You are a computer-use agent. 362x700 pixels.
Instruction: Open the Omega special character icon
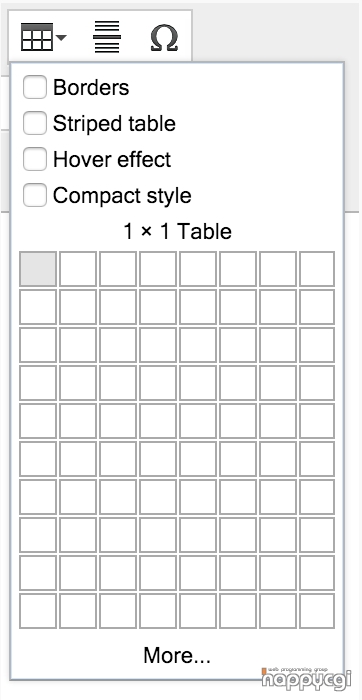164,38
